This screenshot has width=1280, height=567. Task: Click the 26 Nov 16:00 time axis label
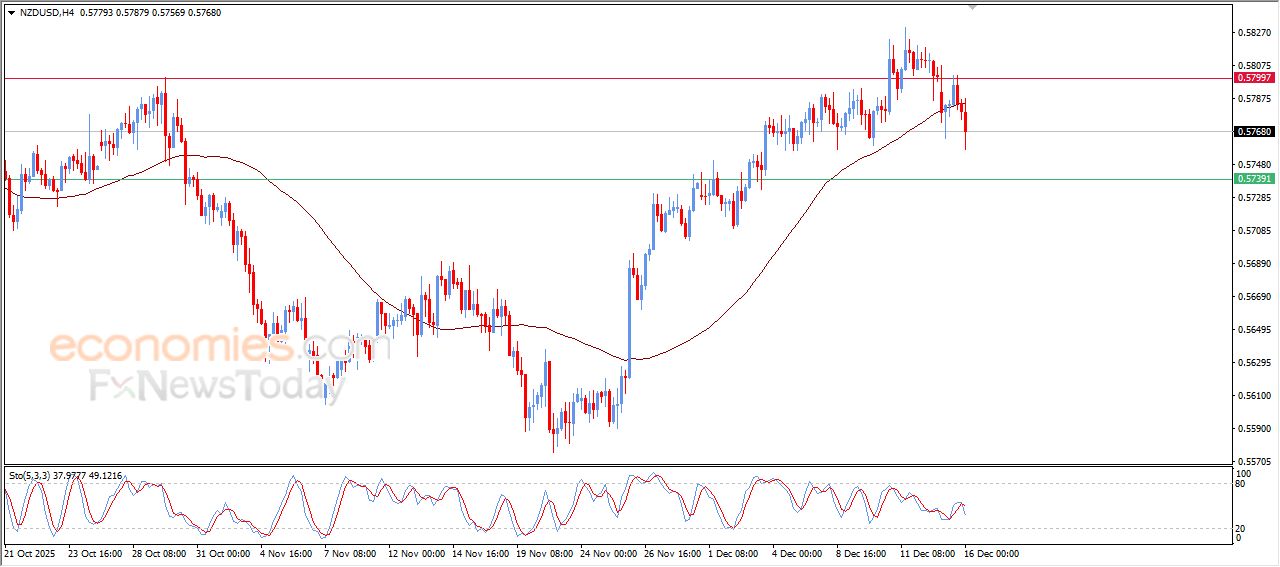671,553
